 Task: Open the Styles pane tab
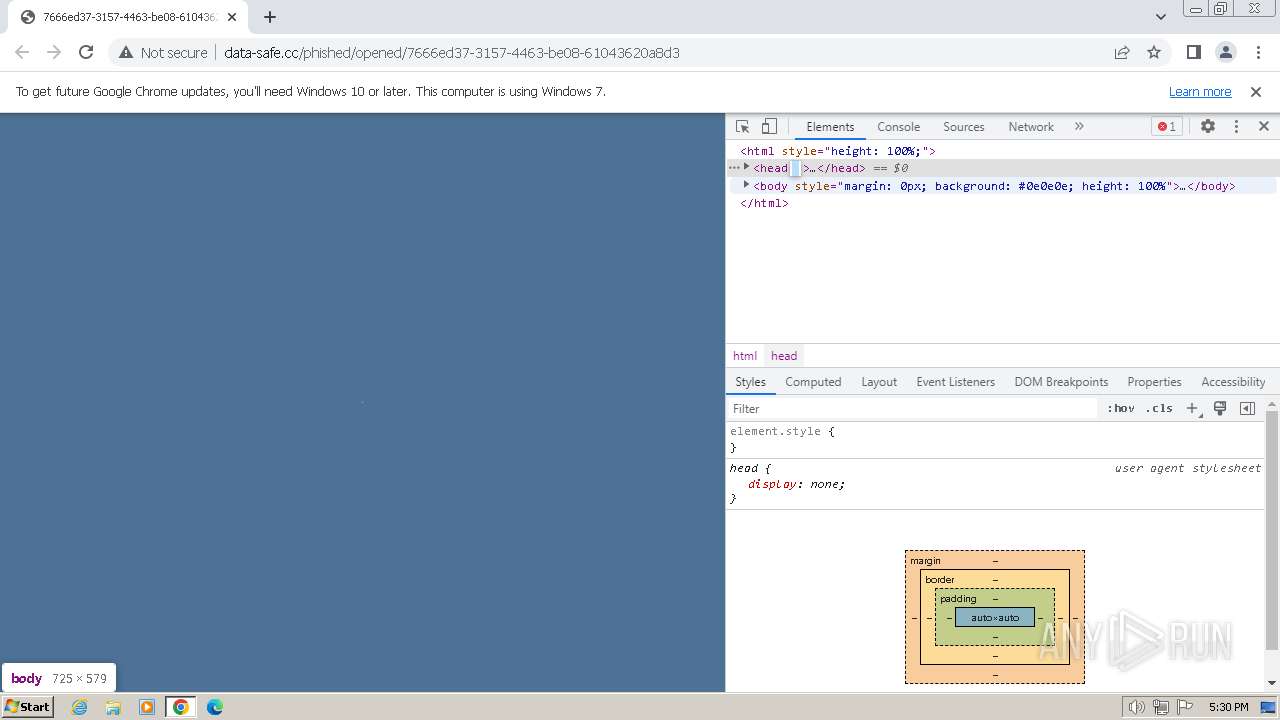click(750, 382)
